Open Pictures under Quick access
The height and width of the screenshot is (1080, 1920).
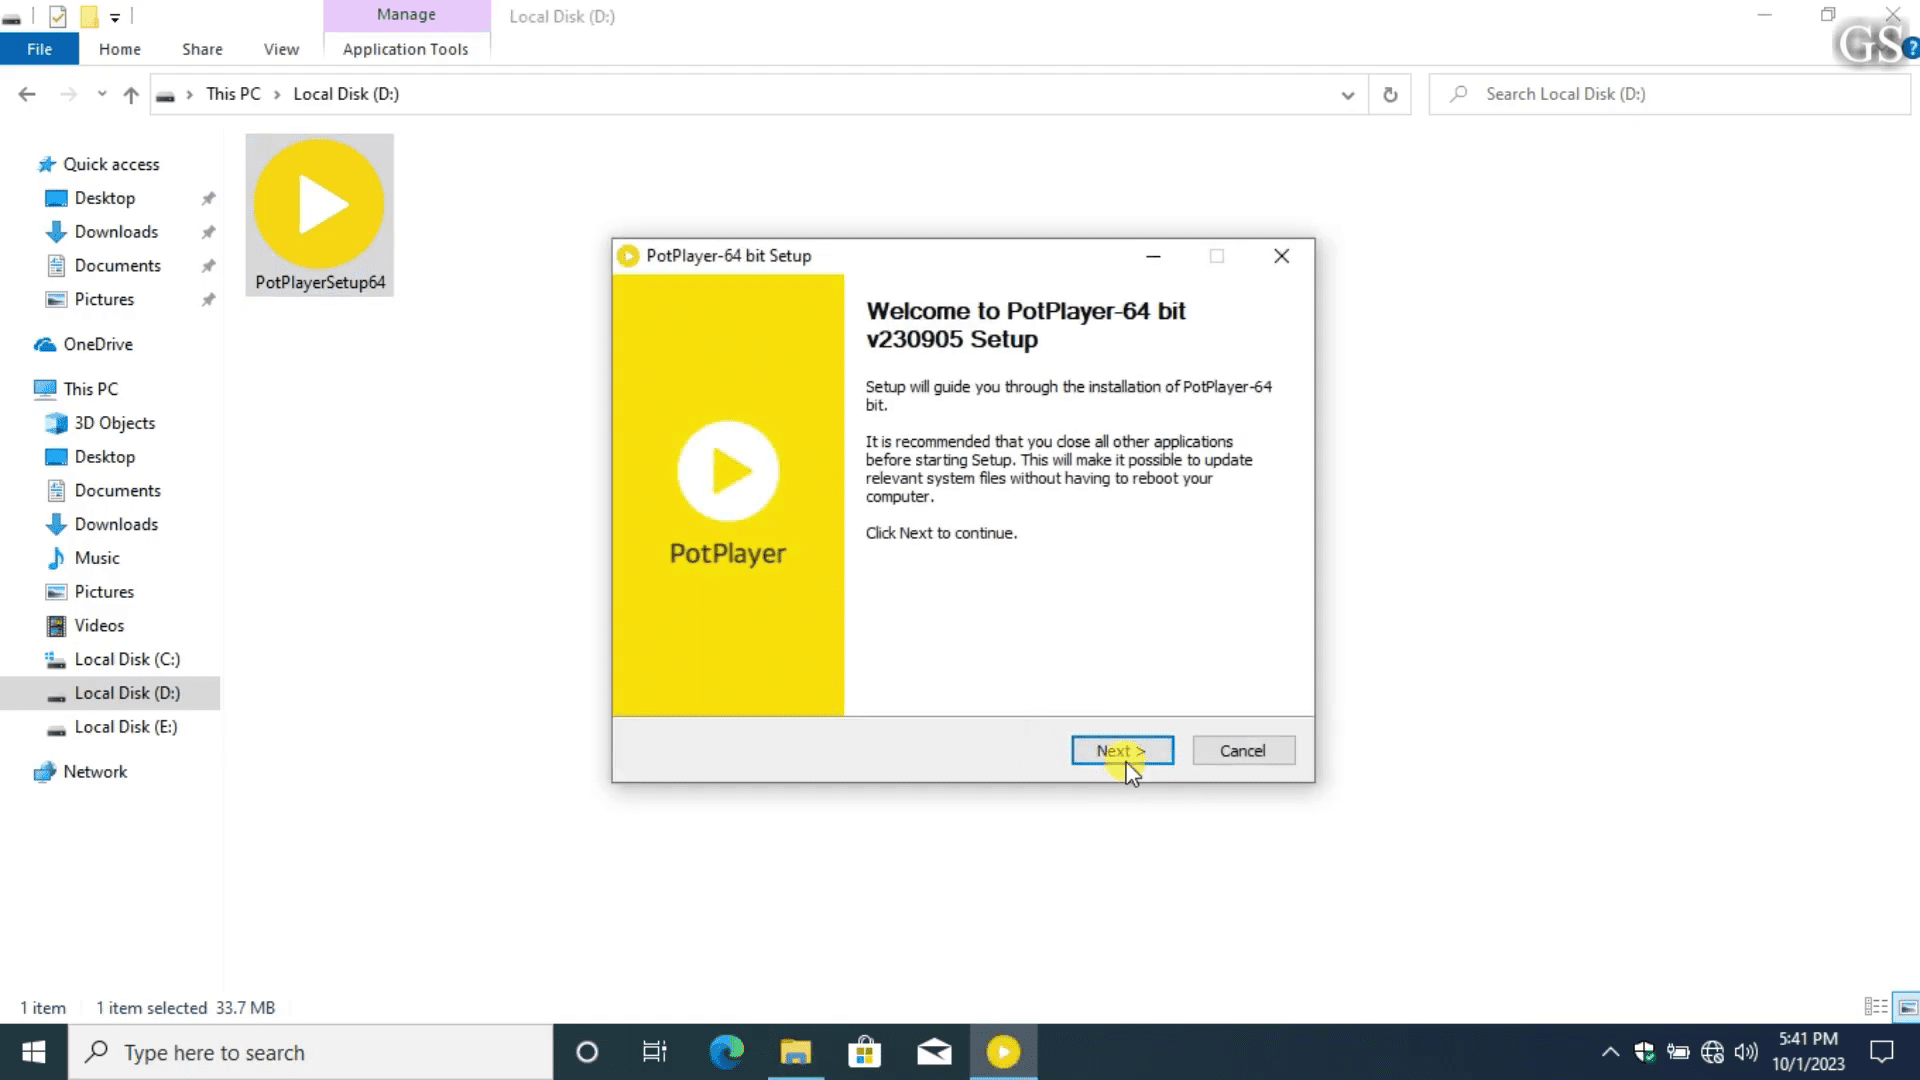(x=104, y=300)
